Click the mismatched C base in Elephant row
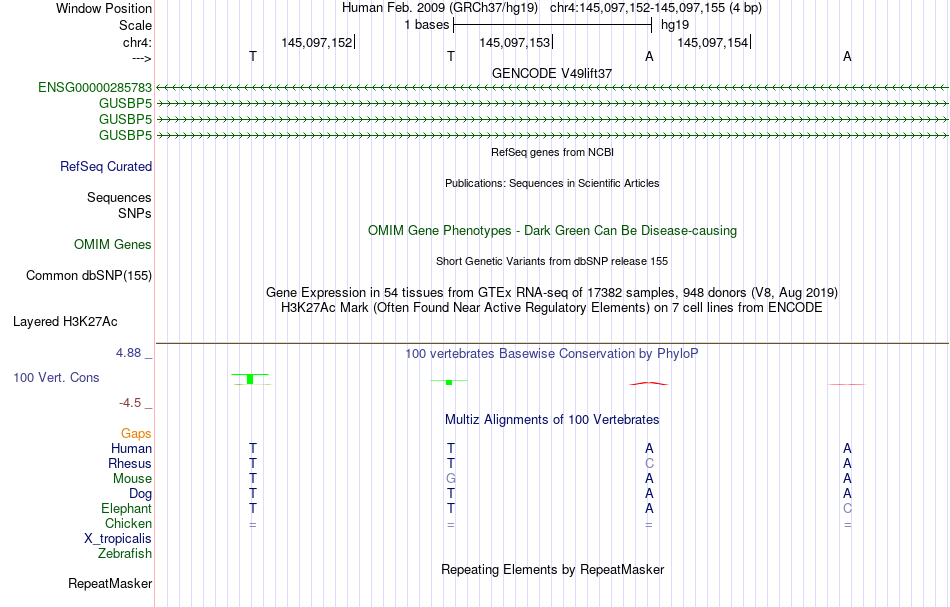 (x=848, y=508)
